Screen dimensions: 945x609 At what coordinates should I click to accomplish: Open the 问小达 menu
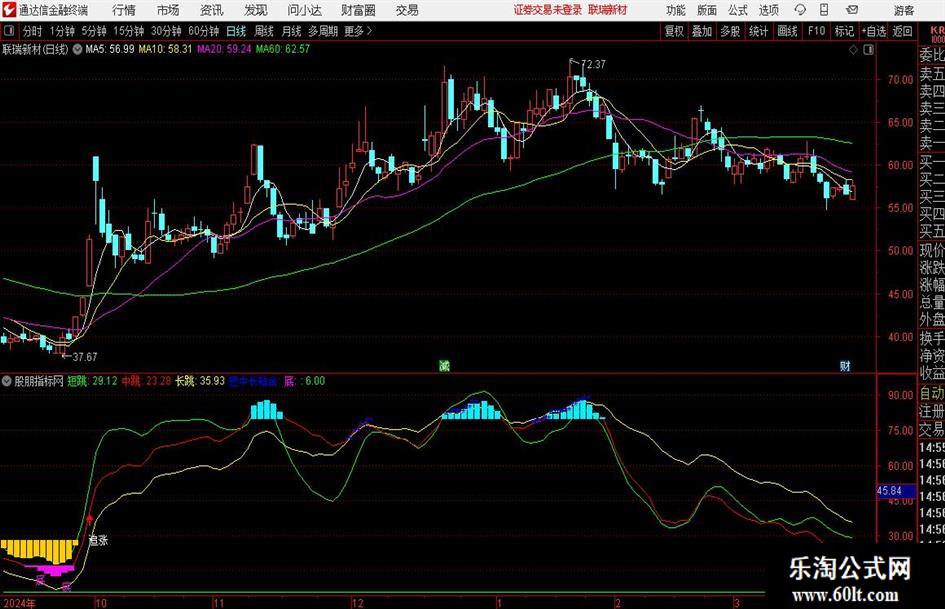pyautogui.click(x=304, y=10)
